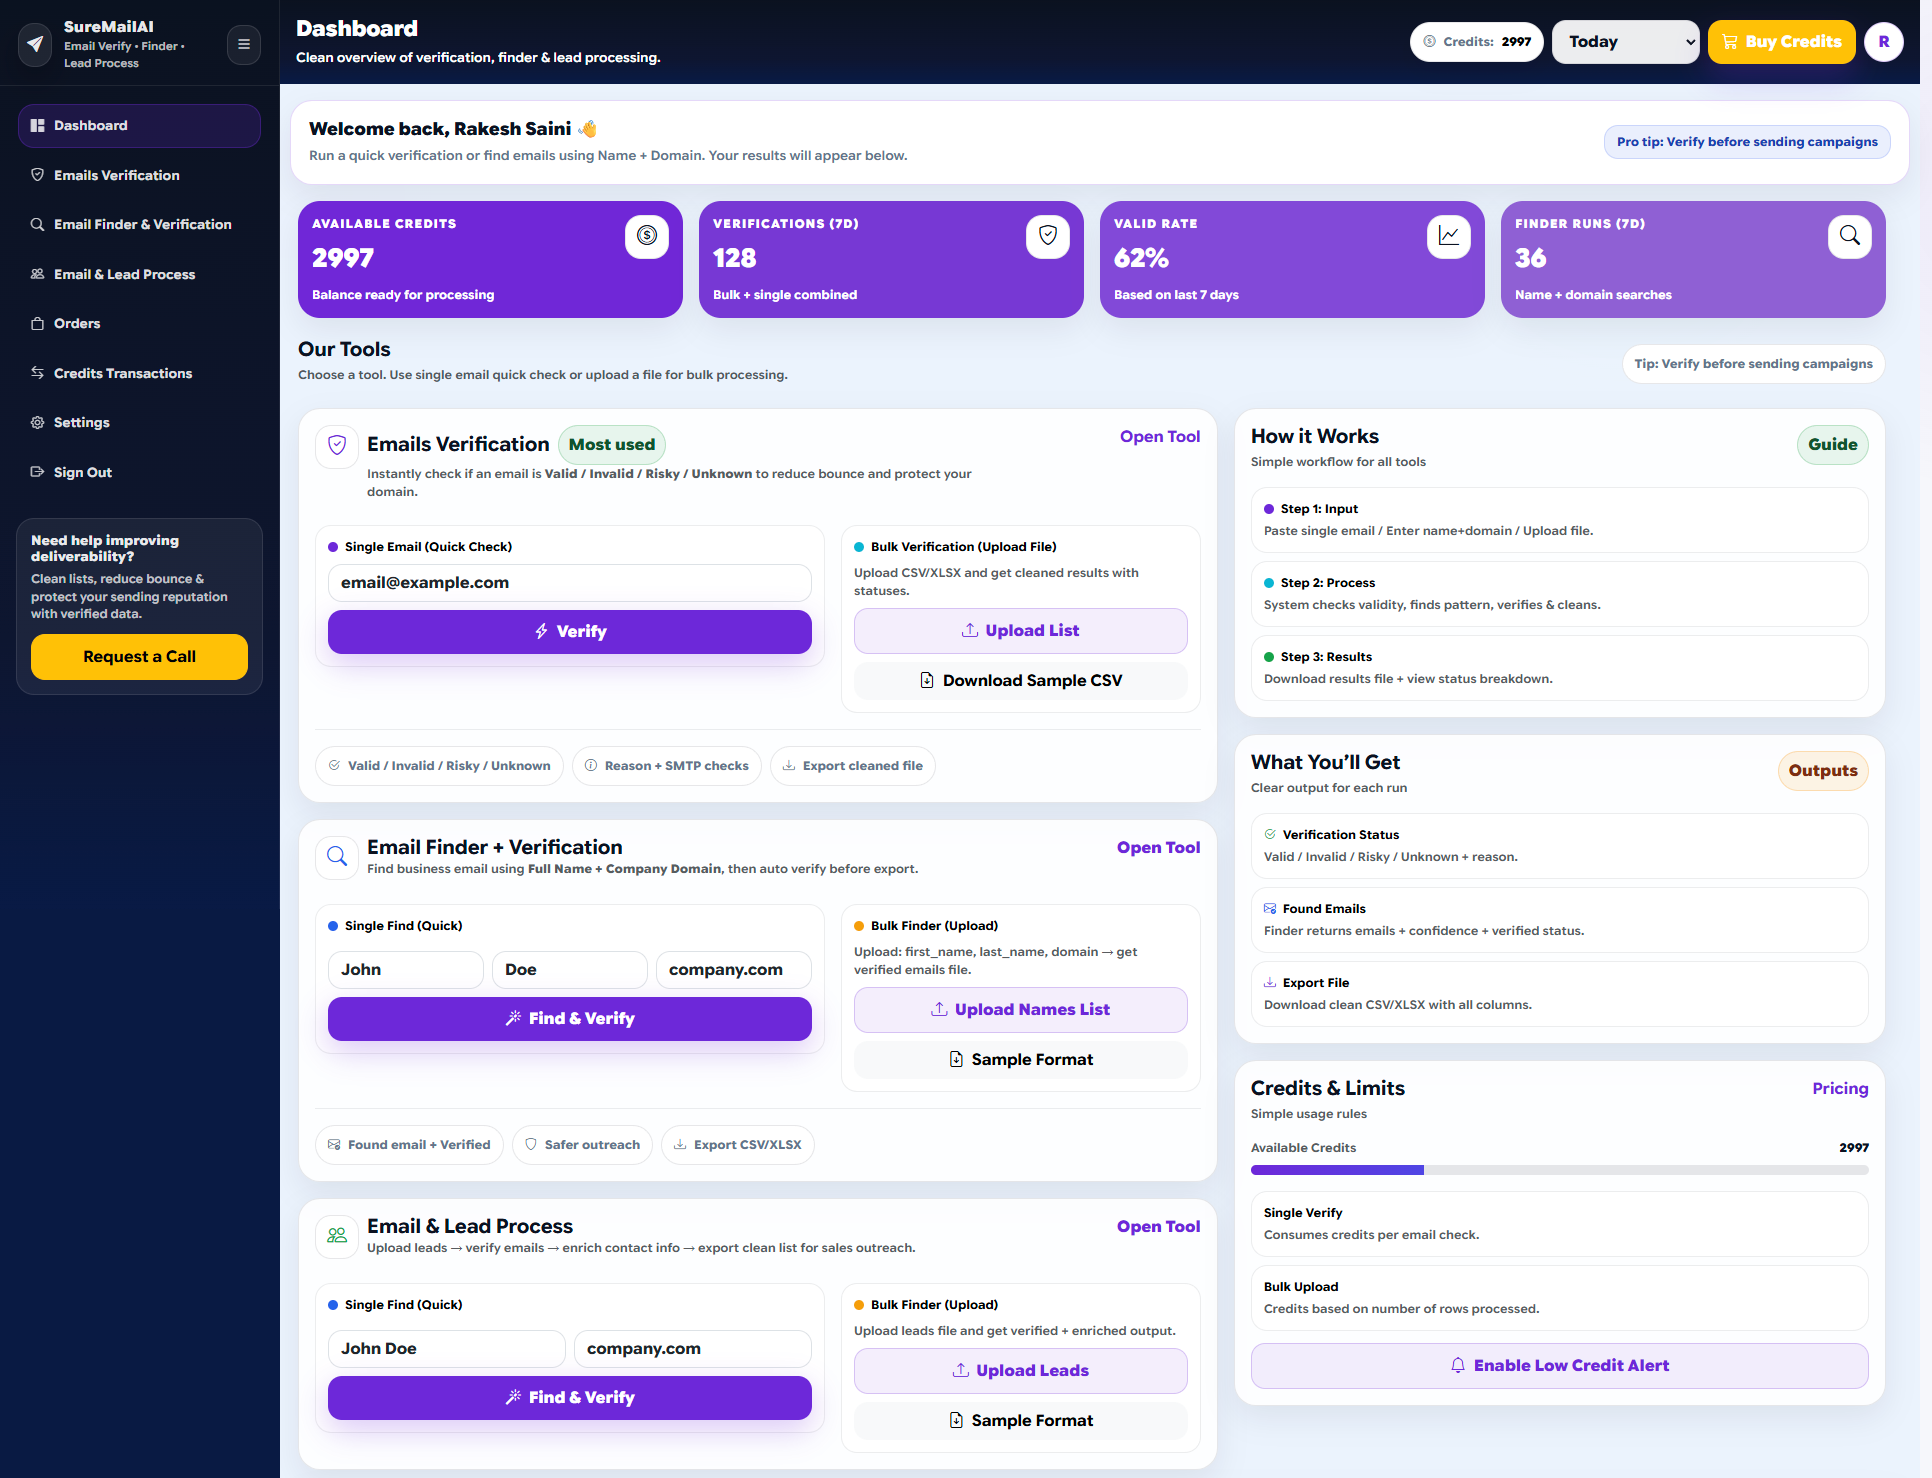Click the Emails Verification shield tool icon

(337, 446)
